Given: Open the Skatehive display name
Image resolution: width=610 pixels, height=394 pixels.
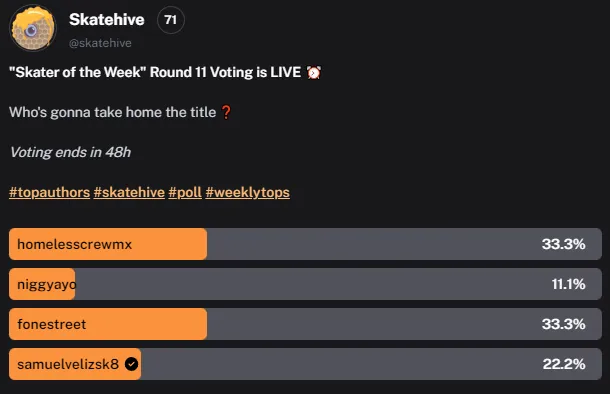Looking at the screenshot, I should 107,19.
